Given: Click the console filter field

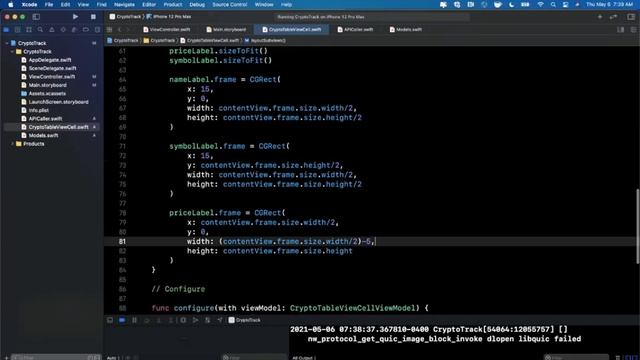Looking at the screenshot, I should 576,357.
